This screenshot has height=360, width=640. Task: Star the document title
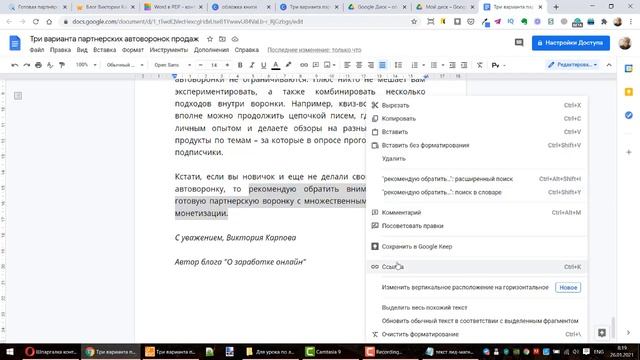click(210, 39)
